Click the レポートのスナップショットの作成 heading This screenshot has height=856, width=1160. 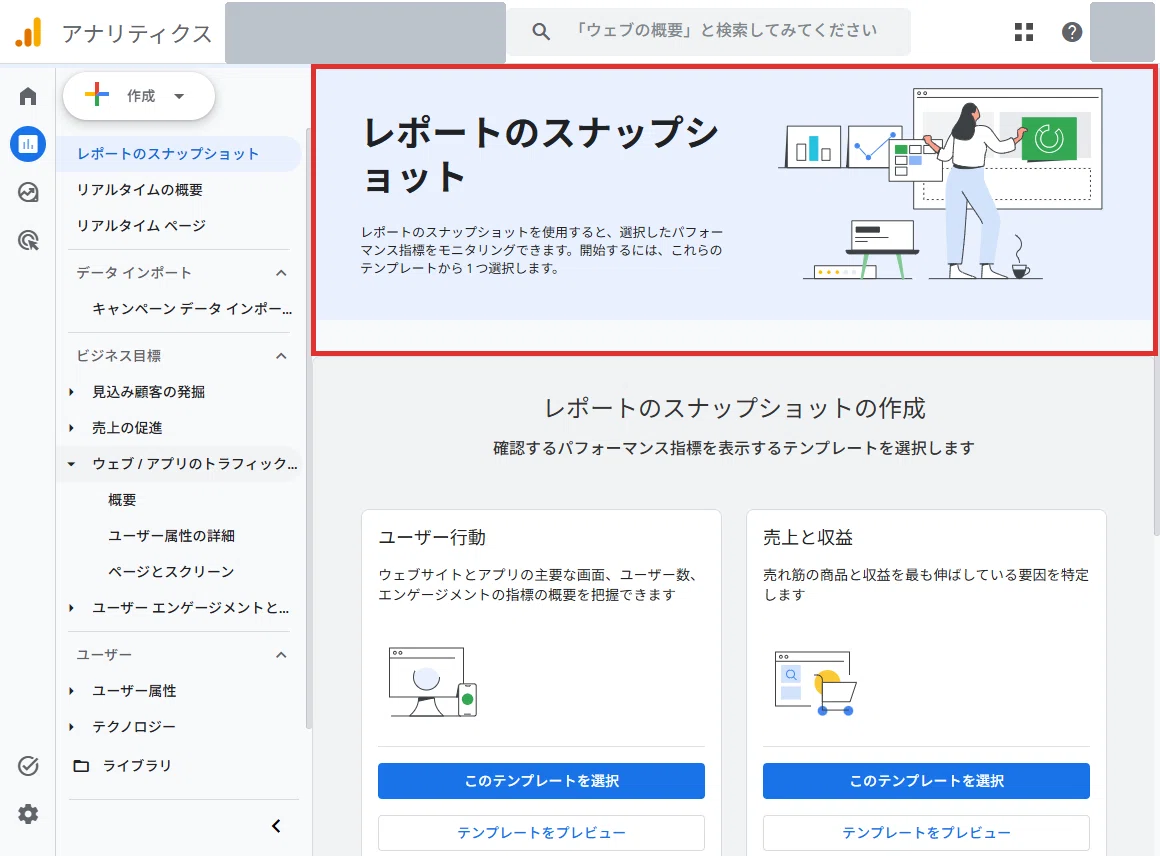click(735, 408)
